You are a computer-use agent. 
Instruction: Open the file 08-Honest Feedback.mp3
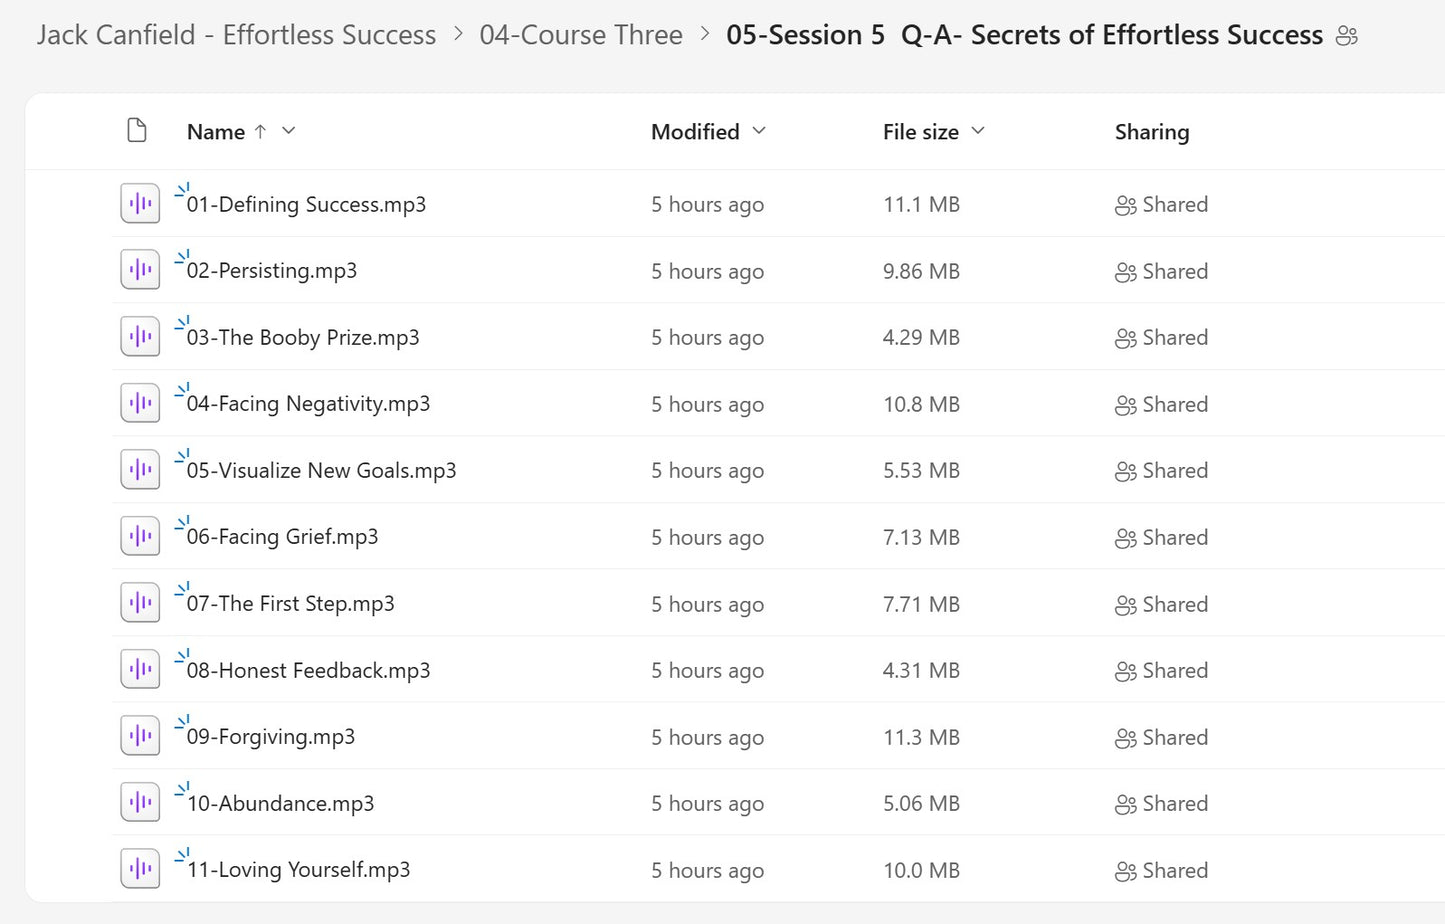307,670
